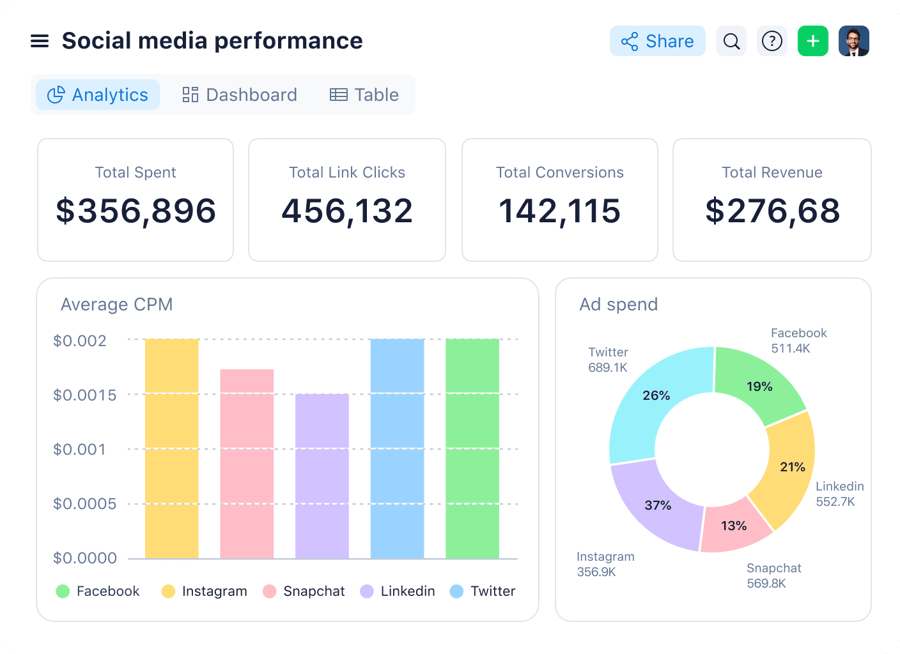Switch to the Analytics tab

coord(98,95)
